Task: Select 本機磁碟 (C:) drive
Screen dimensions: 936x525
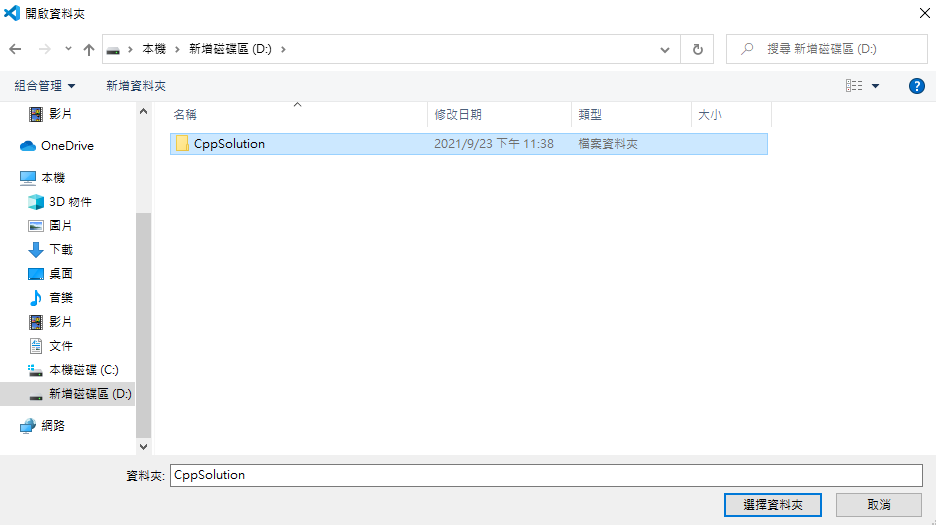Action: click(83, 370)
